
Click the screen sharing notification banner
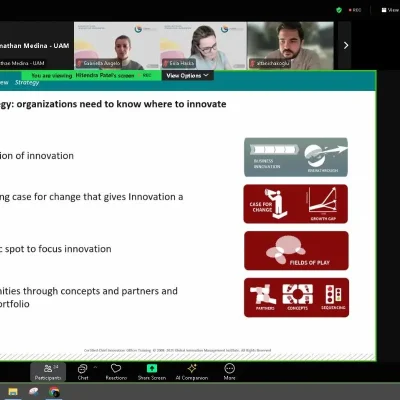[x=91, y=76]
